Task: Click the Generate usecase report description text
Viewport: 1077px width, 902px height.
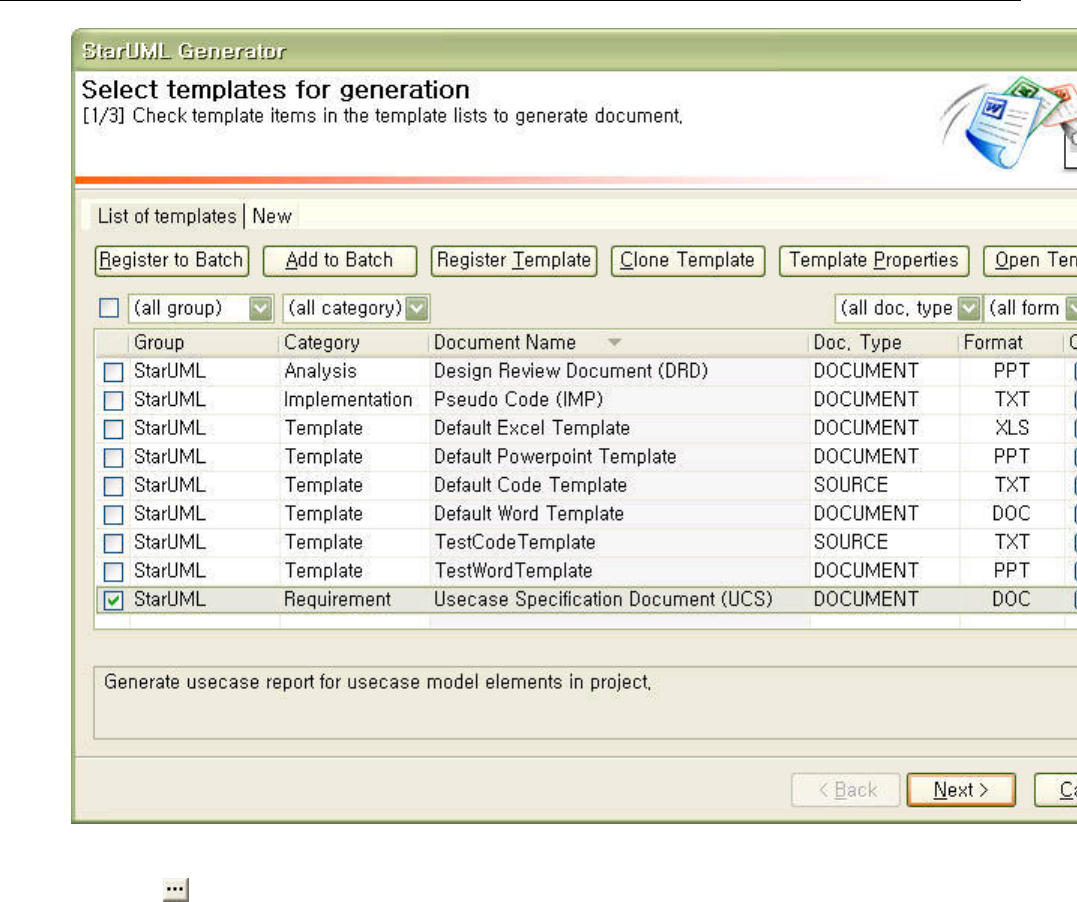Action: tap(377, 682)
